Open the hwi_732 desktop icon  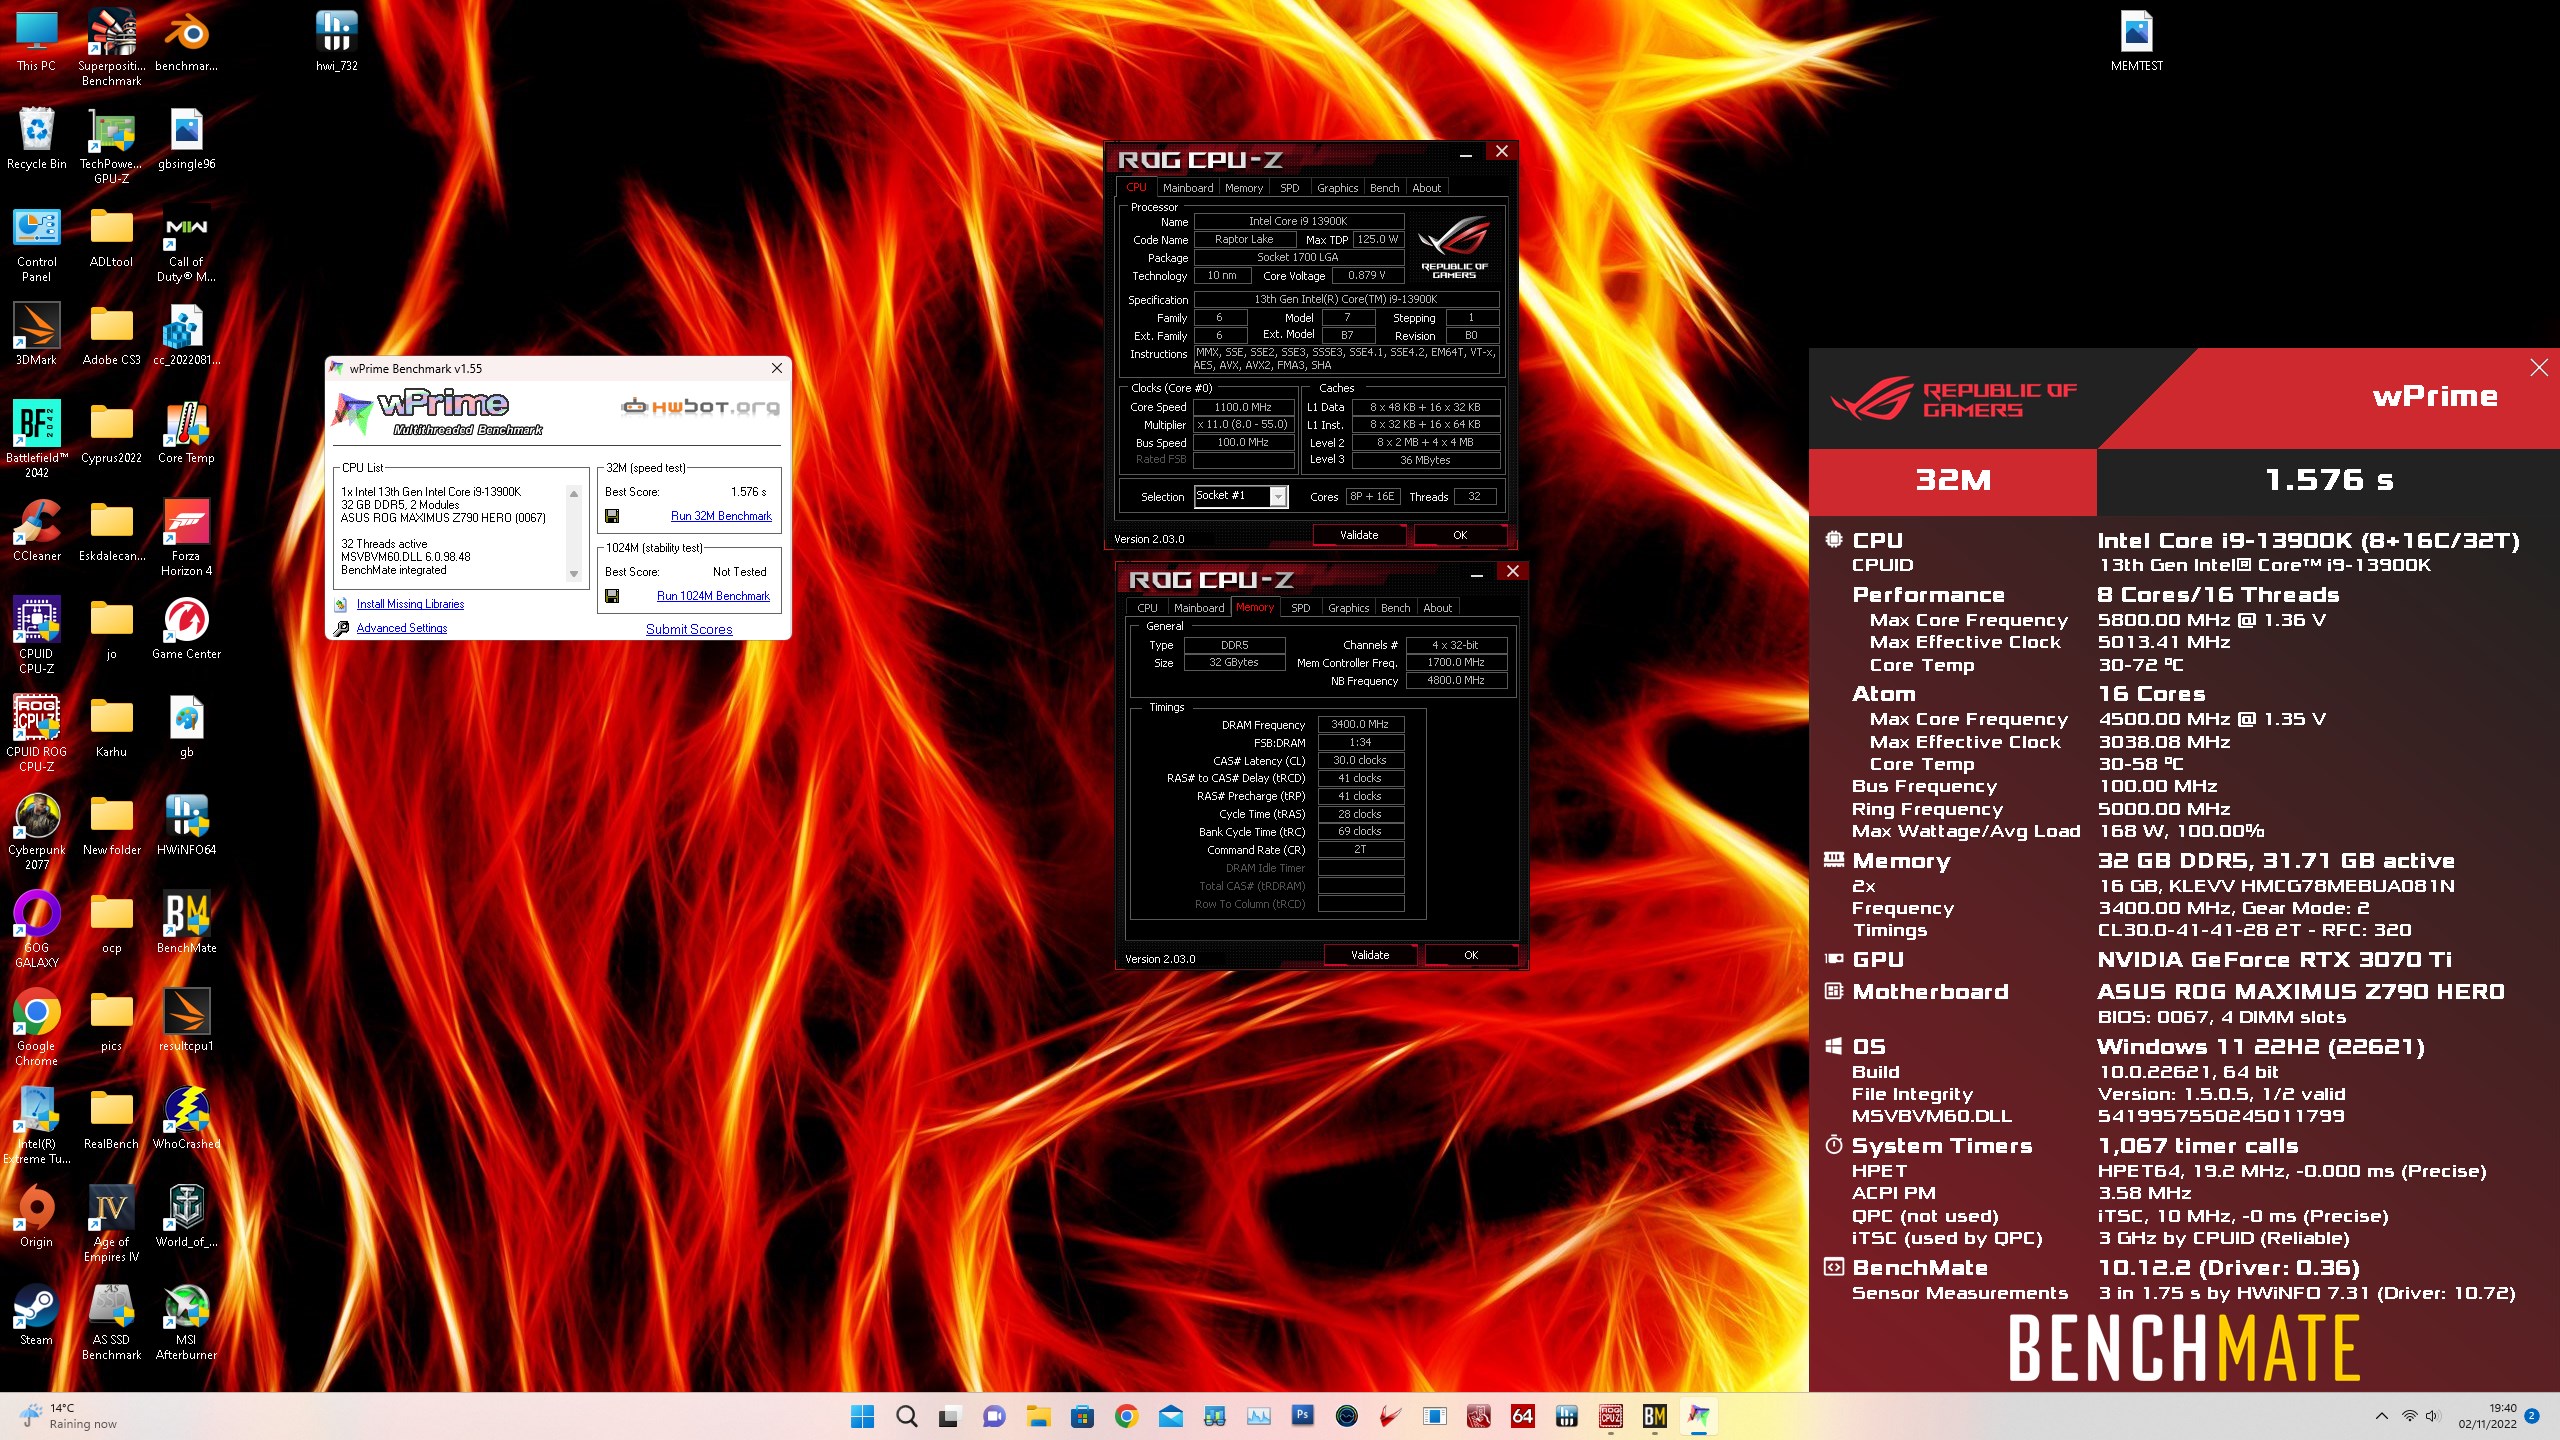coord(337,40)
